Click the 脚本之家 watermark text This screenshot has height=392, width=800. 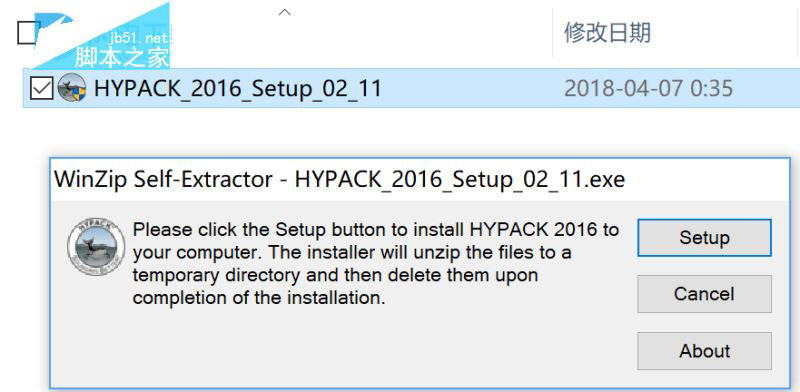(121, 58)
